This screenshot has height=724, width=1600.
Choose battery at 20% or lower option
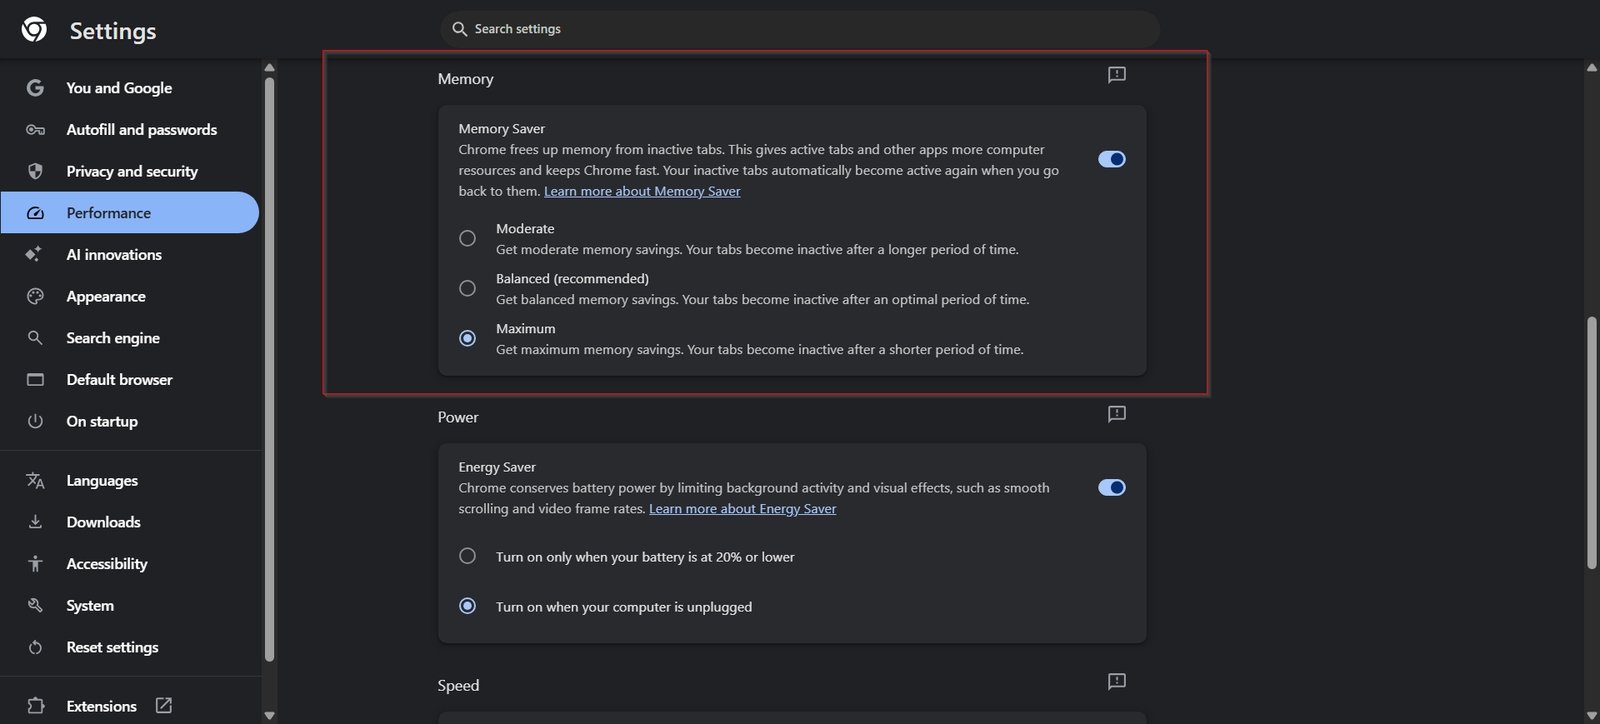click(x=467, y=556)
